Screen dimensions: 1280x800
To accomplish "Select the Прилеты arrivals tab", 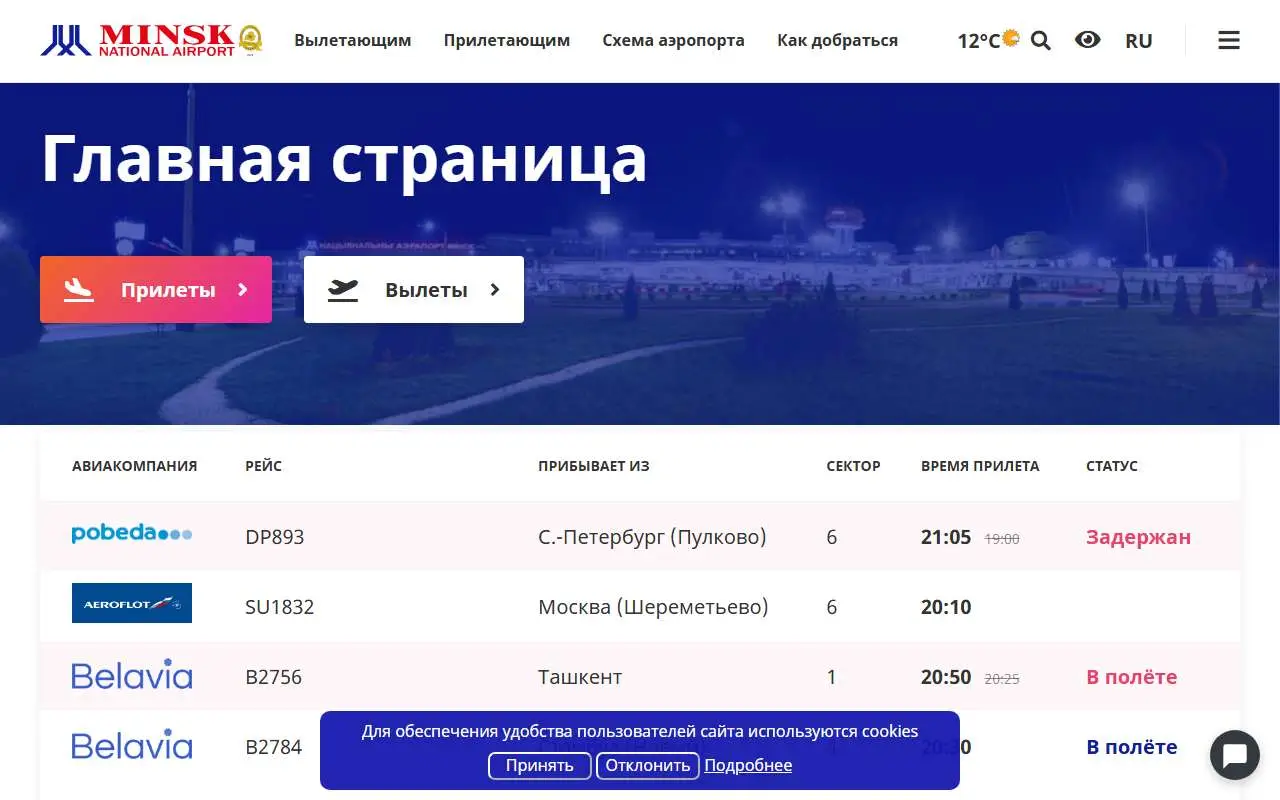I will [x=156, y=289].
